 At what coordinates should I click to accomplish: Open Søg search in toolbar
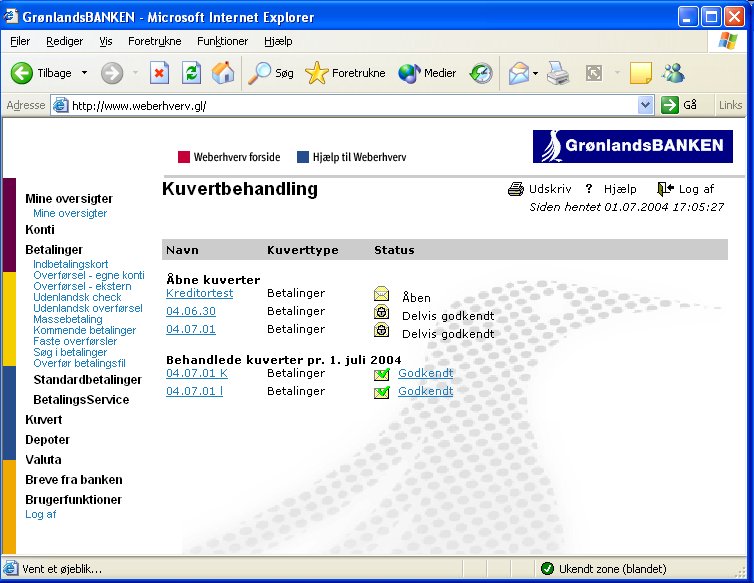click(x=271, y=73)
